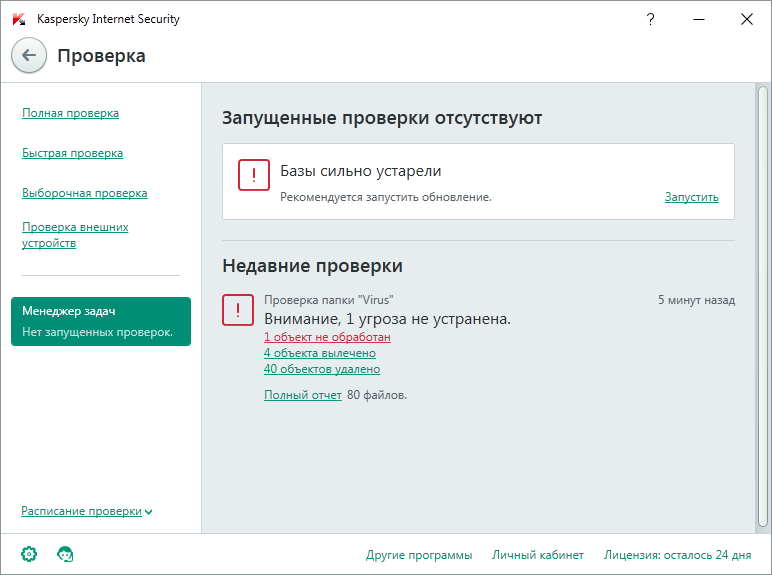
Task: Click the Kaspersky logo in title bar
Action: (19, 19)
